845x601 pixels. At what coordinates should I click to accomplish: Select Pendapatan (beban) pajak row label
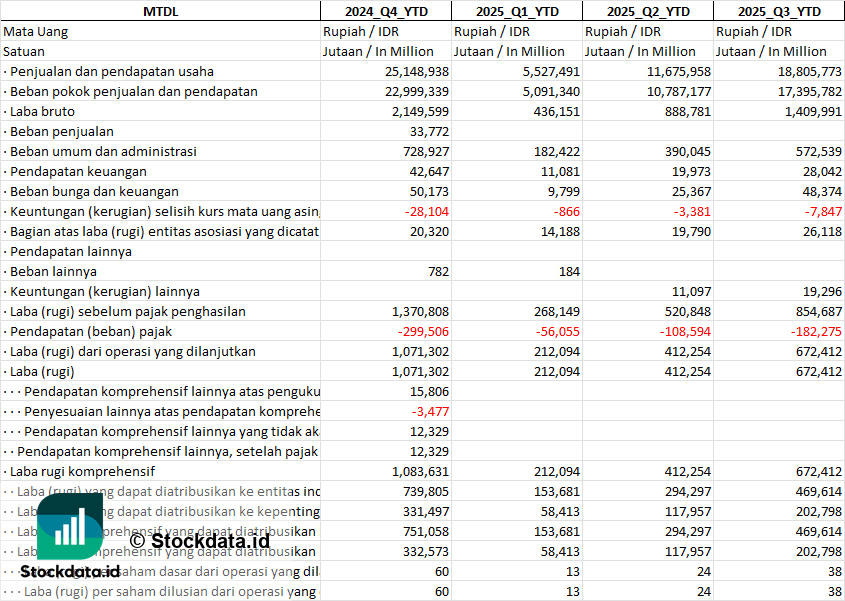coord(87,331)
